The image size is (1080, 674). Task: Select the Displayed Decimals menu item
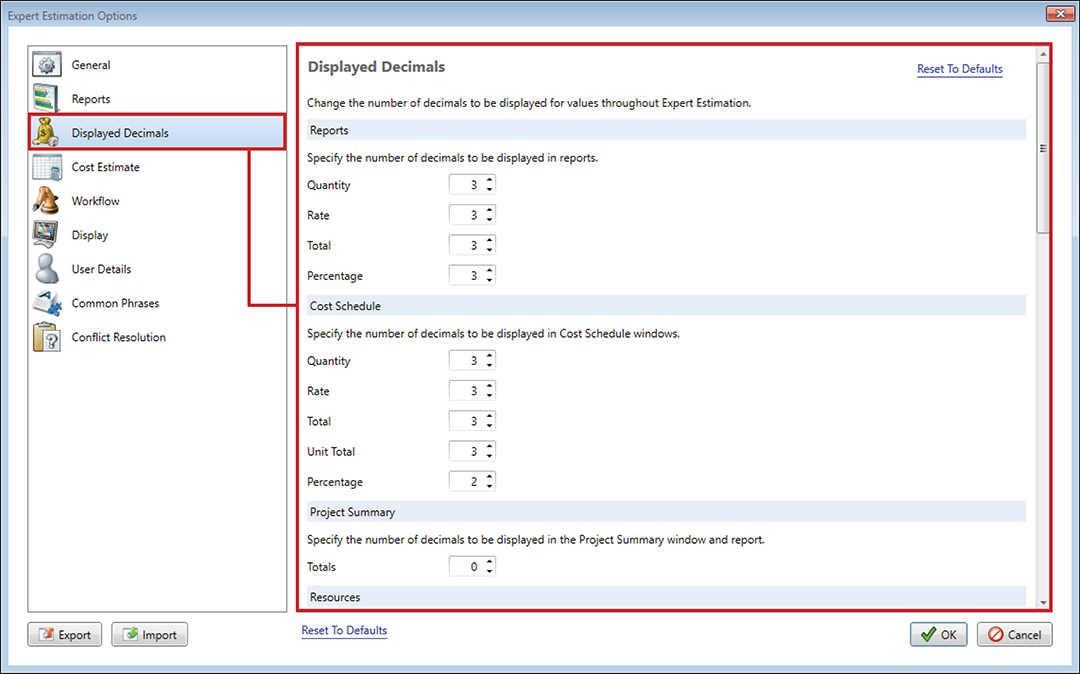(120, 133)
